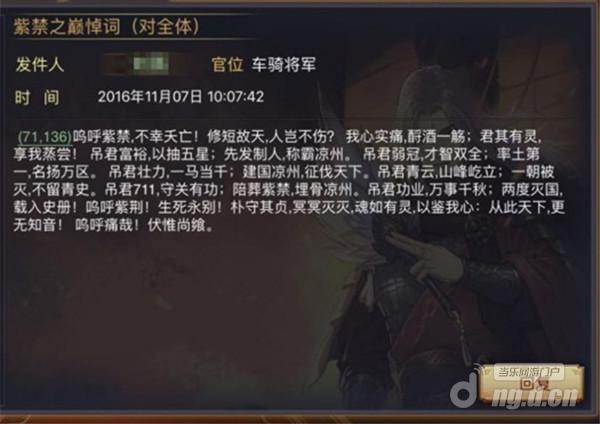The image size is (600, 424).
Task: Click the 回复 reply button
Action: coord(532,385)
